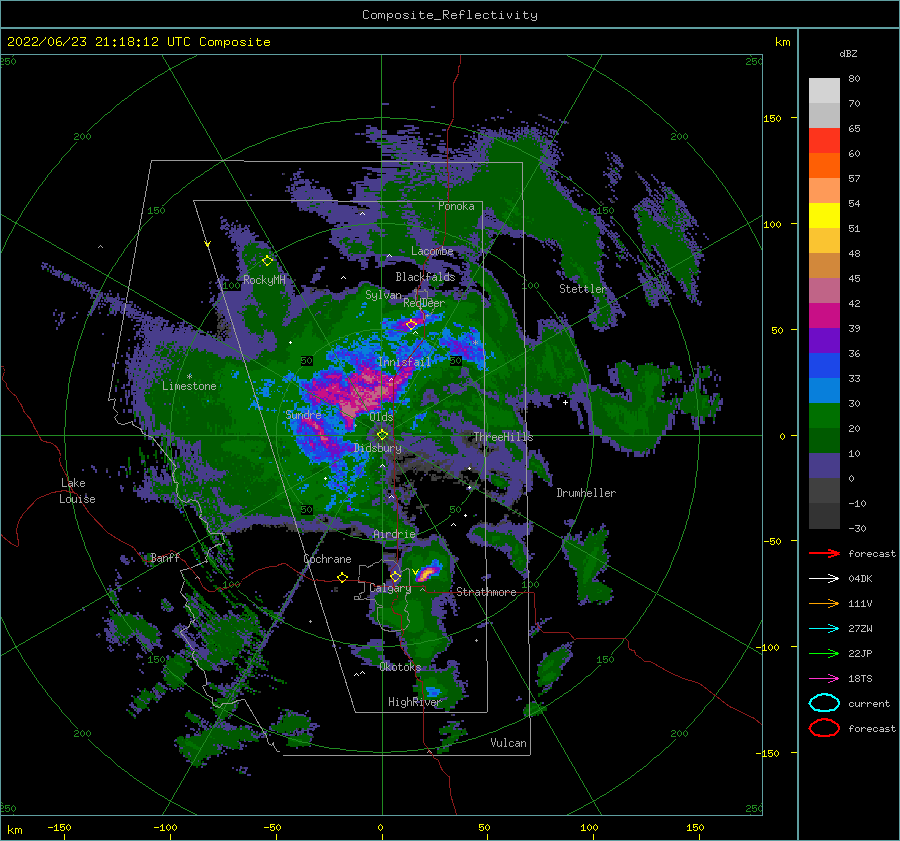The height and width of the screenshot is (841, 900).
Task: Click the asterisk marker above Limestone
Action: pos(189,377)
